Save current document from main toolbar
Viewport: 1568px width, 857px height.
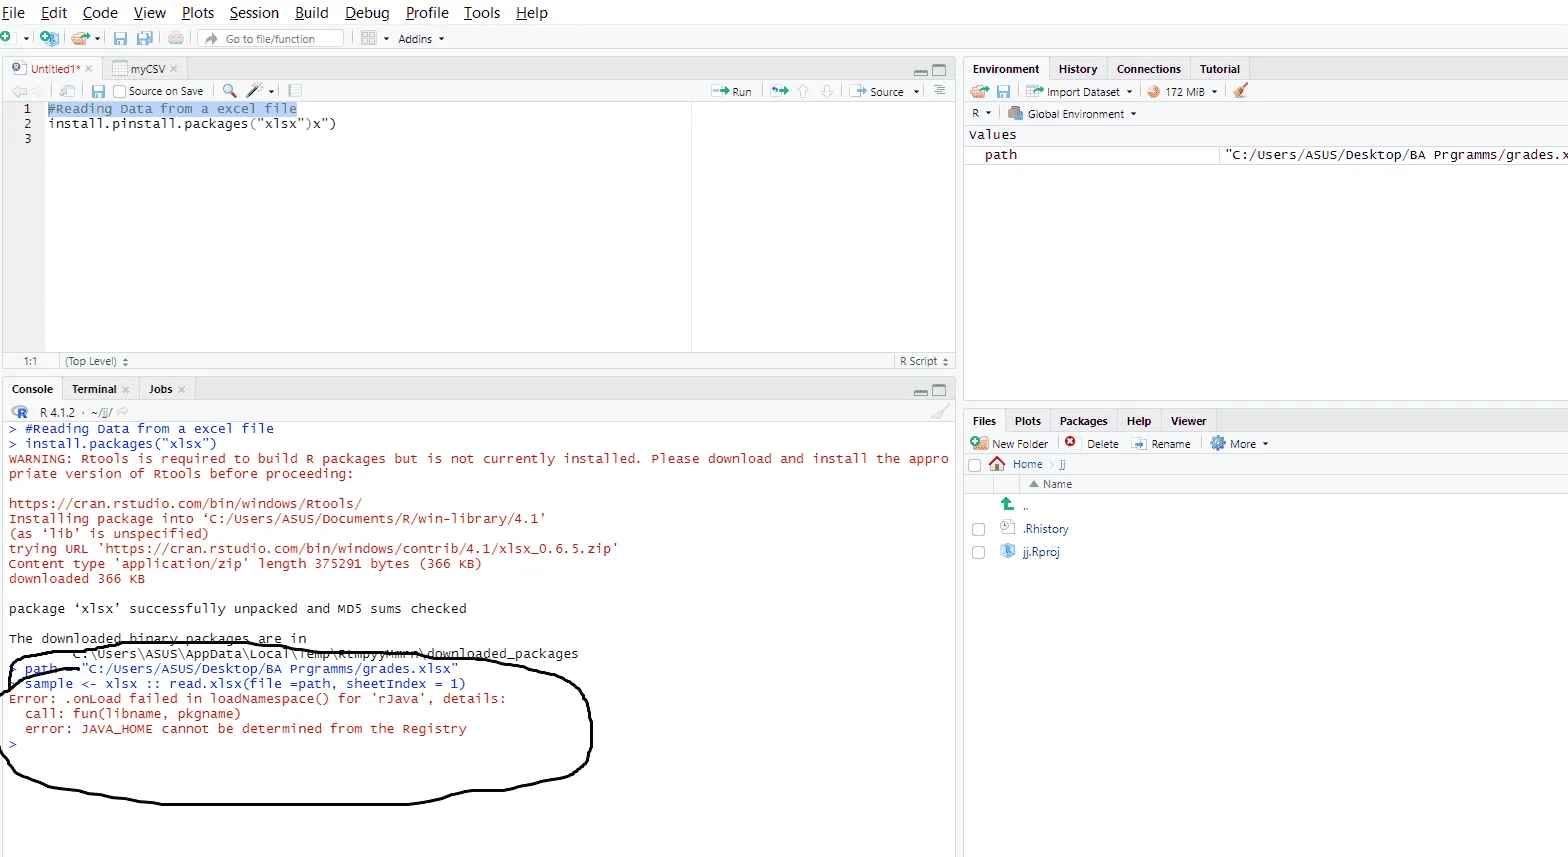click(120, 38)
